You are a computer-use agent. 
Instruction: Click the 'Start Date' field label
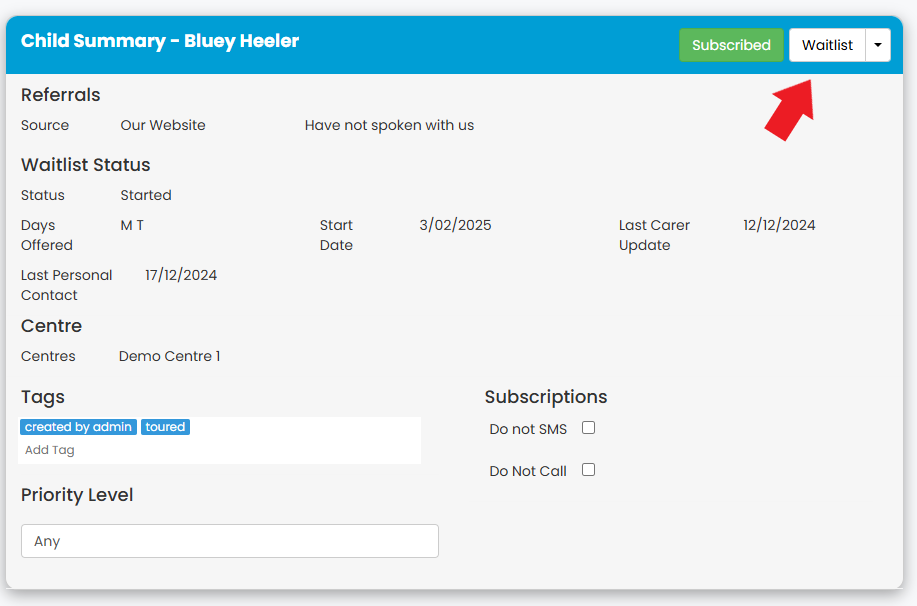click(336, 235)
